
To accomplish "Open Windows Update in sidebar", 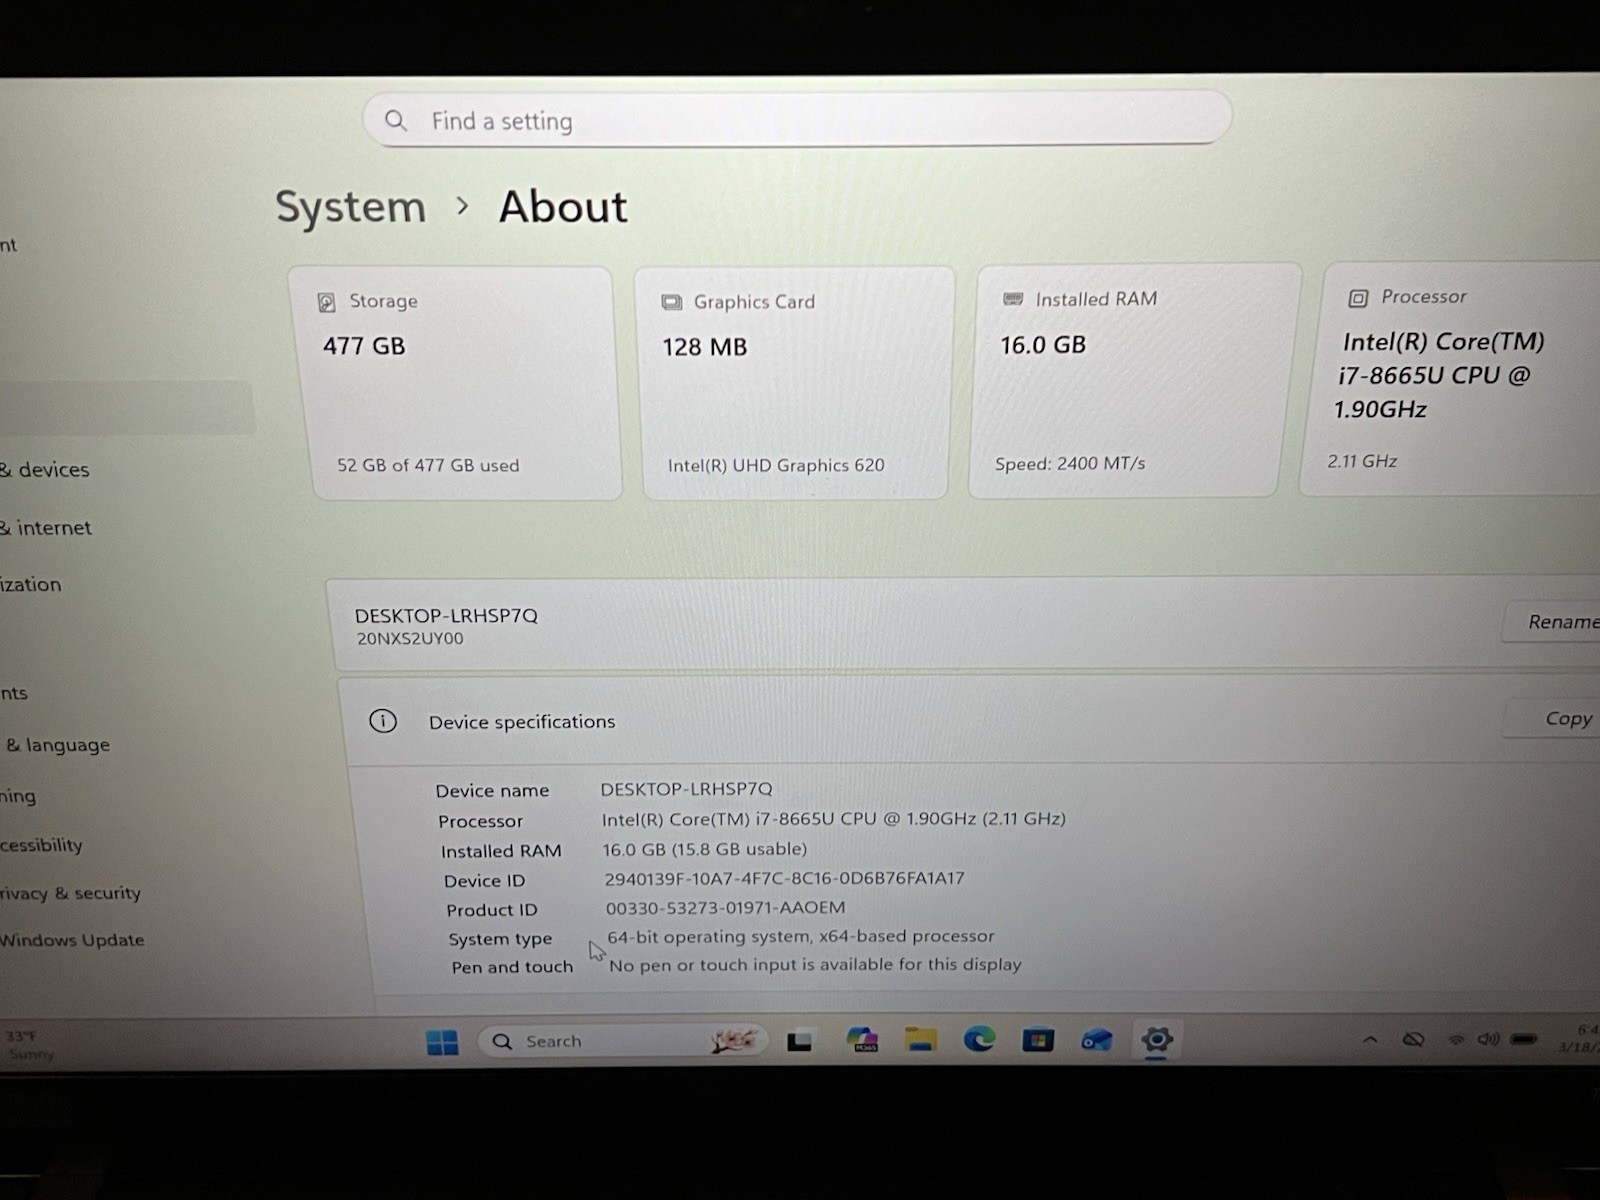I will [x=72, y=940].
